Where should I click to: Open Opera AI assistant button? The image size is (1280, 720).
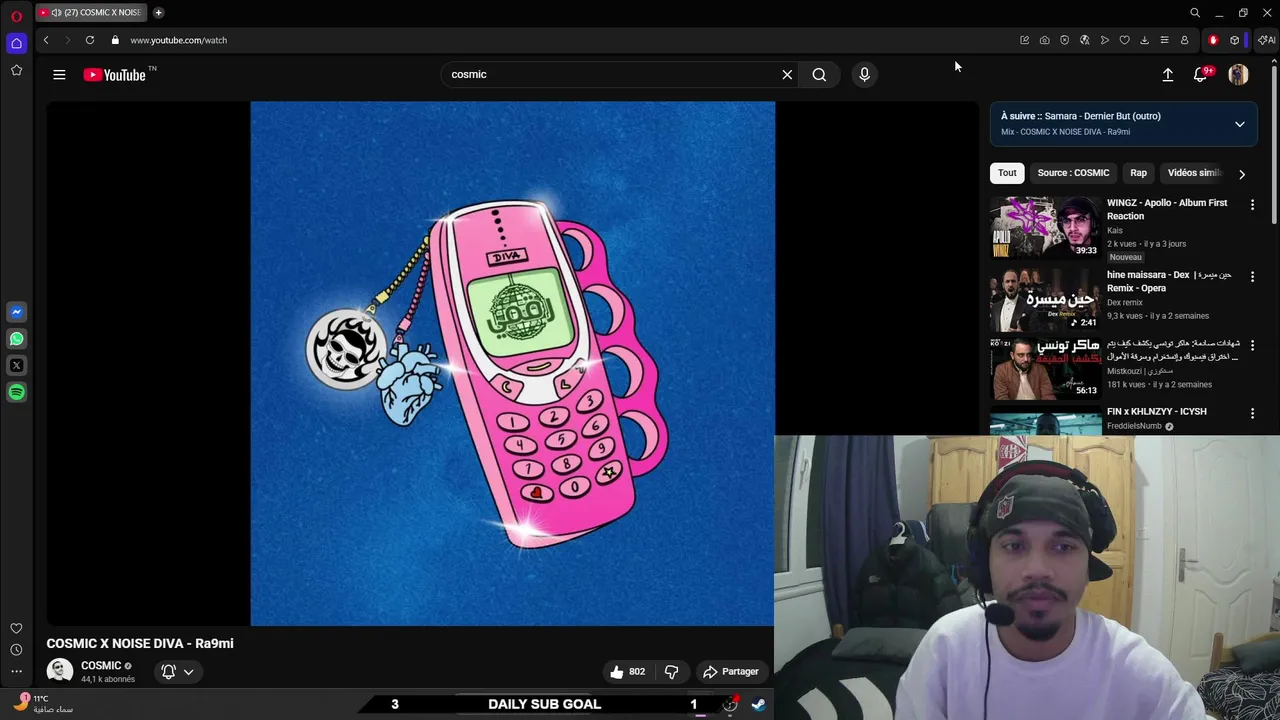[x=1266, y=40]
